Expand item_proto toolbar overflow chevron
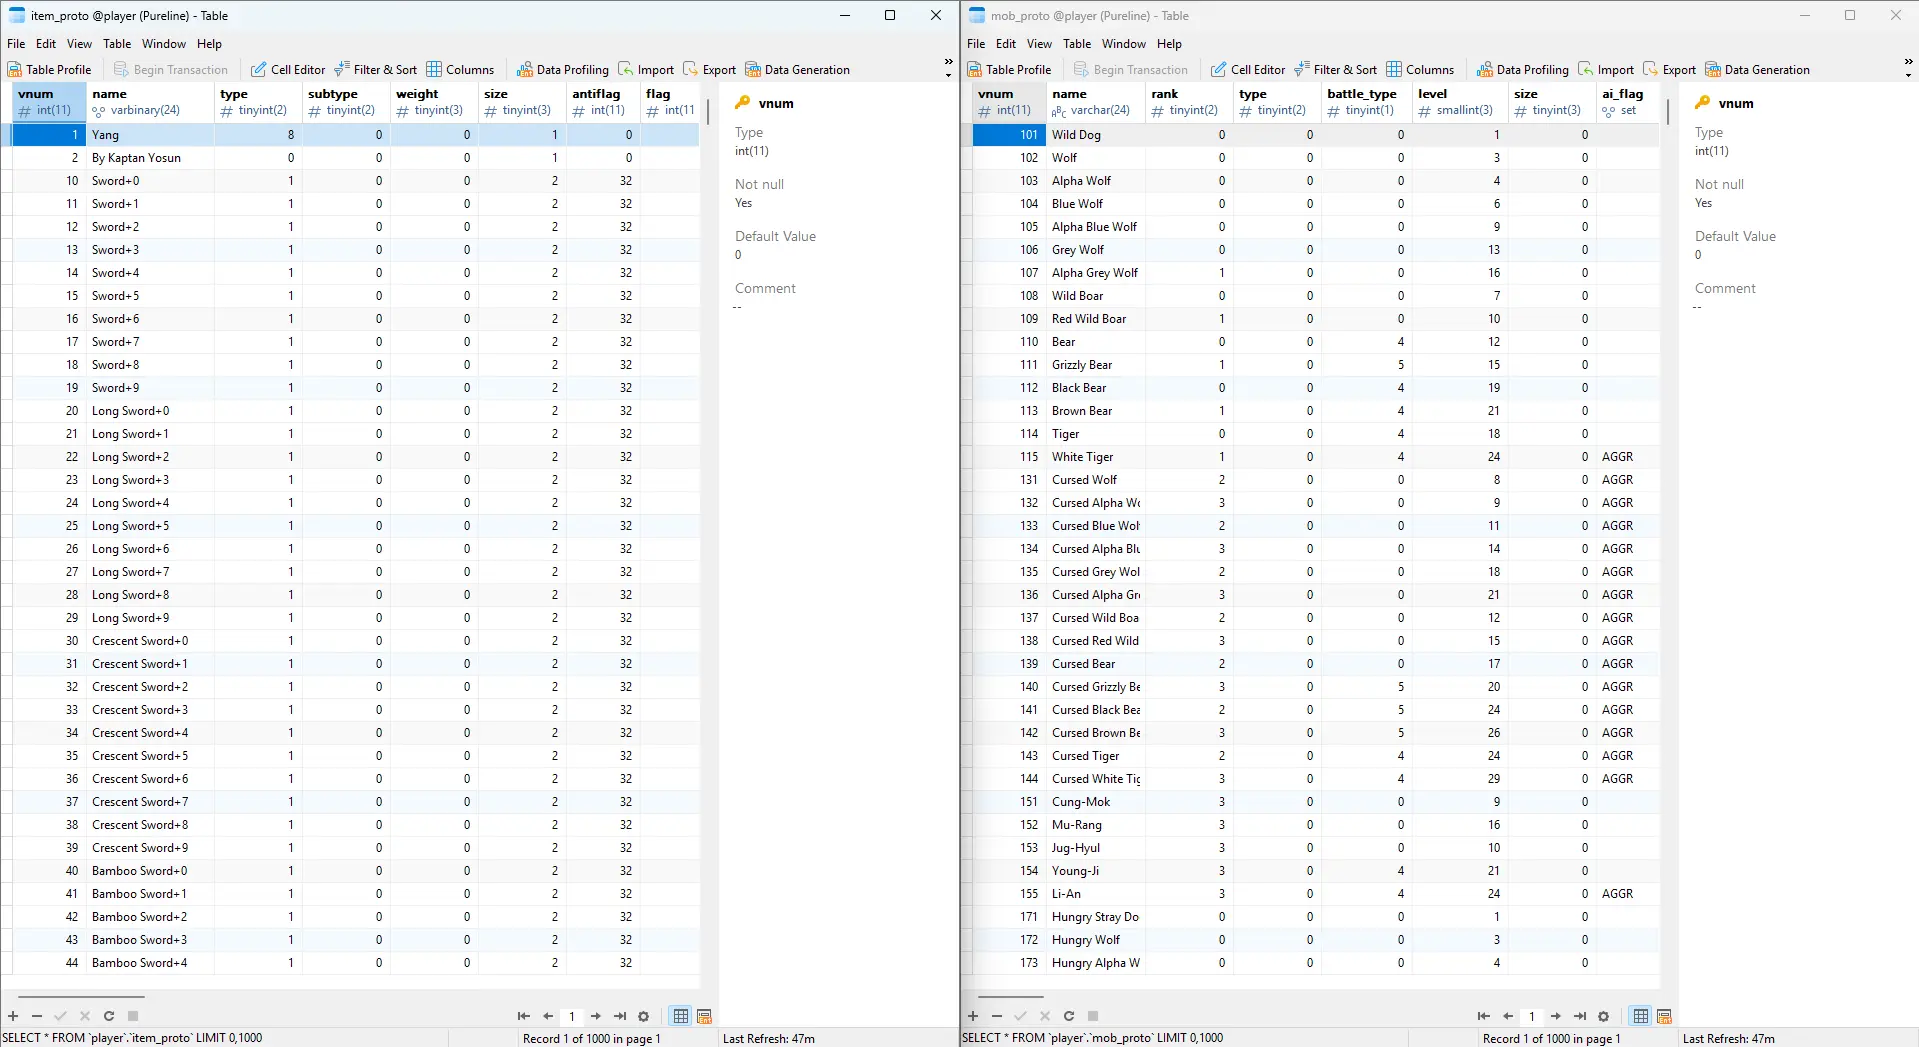Image resolution: width=1919 pixels, height=1047 pixels. click(948, 68)
